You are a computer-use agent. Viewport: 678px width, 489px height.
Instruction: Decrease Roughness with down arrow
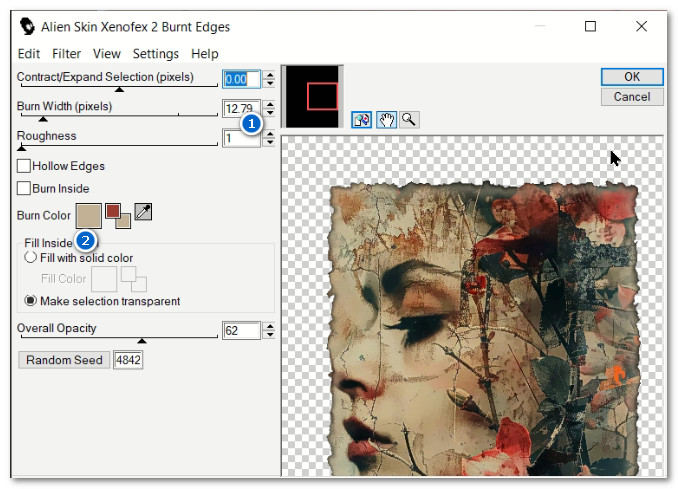[x=270, y=142]
